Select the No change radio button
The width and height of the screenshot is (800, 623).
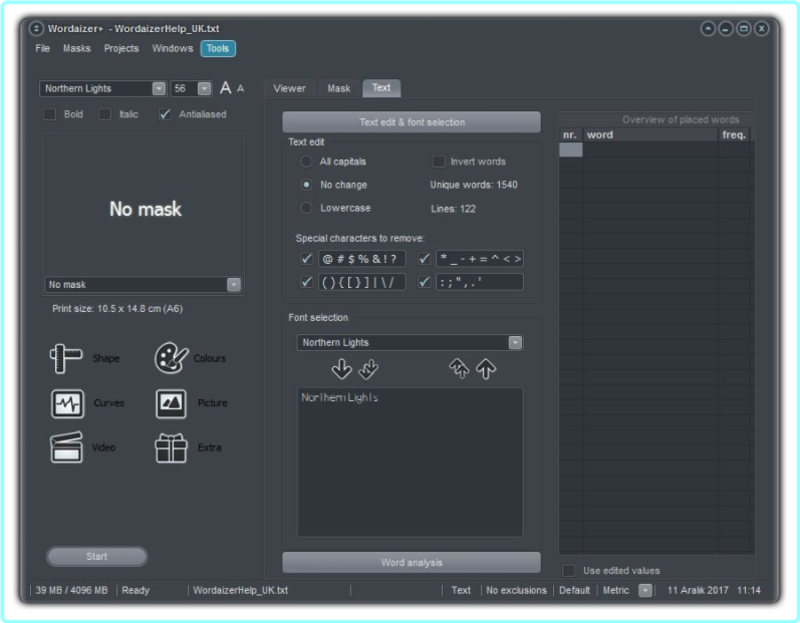(306, 185)
